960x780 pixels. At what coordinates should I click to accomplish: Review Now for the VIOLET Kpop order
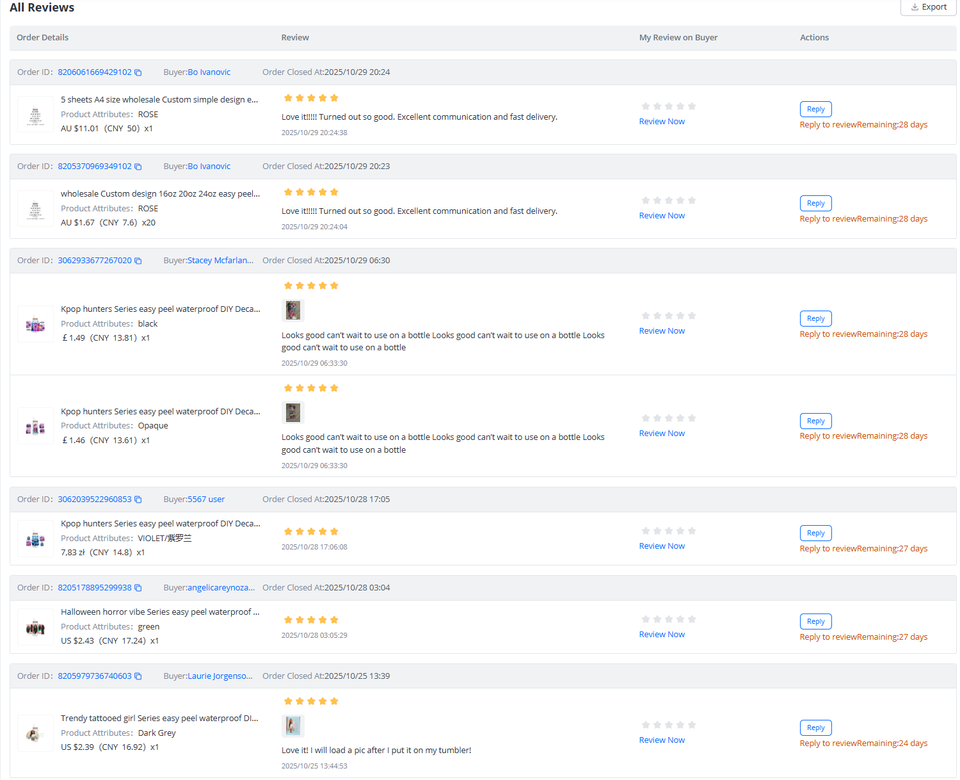coord(661,546)
